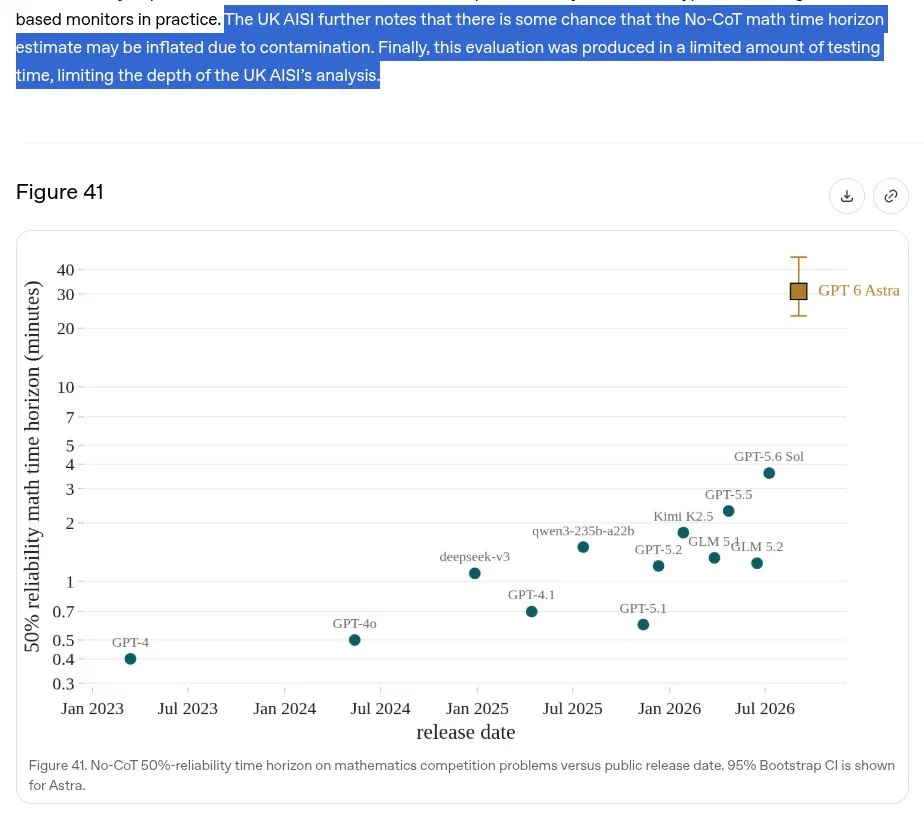Click the 'Jul 2026' axis label

click(x=764, y=708)
